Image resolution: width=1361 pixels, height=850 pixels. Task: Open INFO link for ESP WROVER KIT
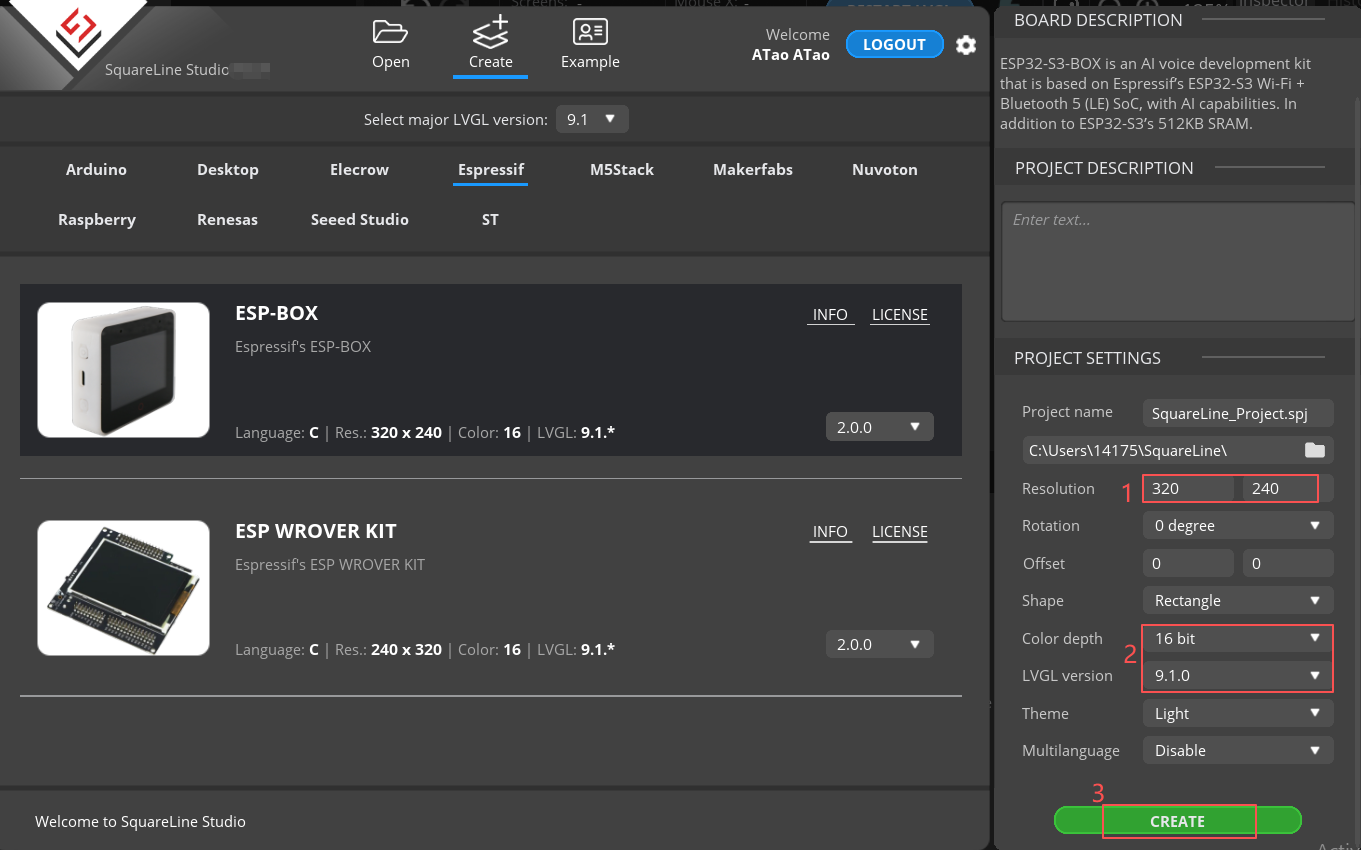[x=830, y=532]
